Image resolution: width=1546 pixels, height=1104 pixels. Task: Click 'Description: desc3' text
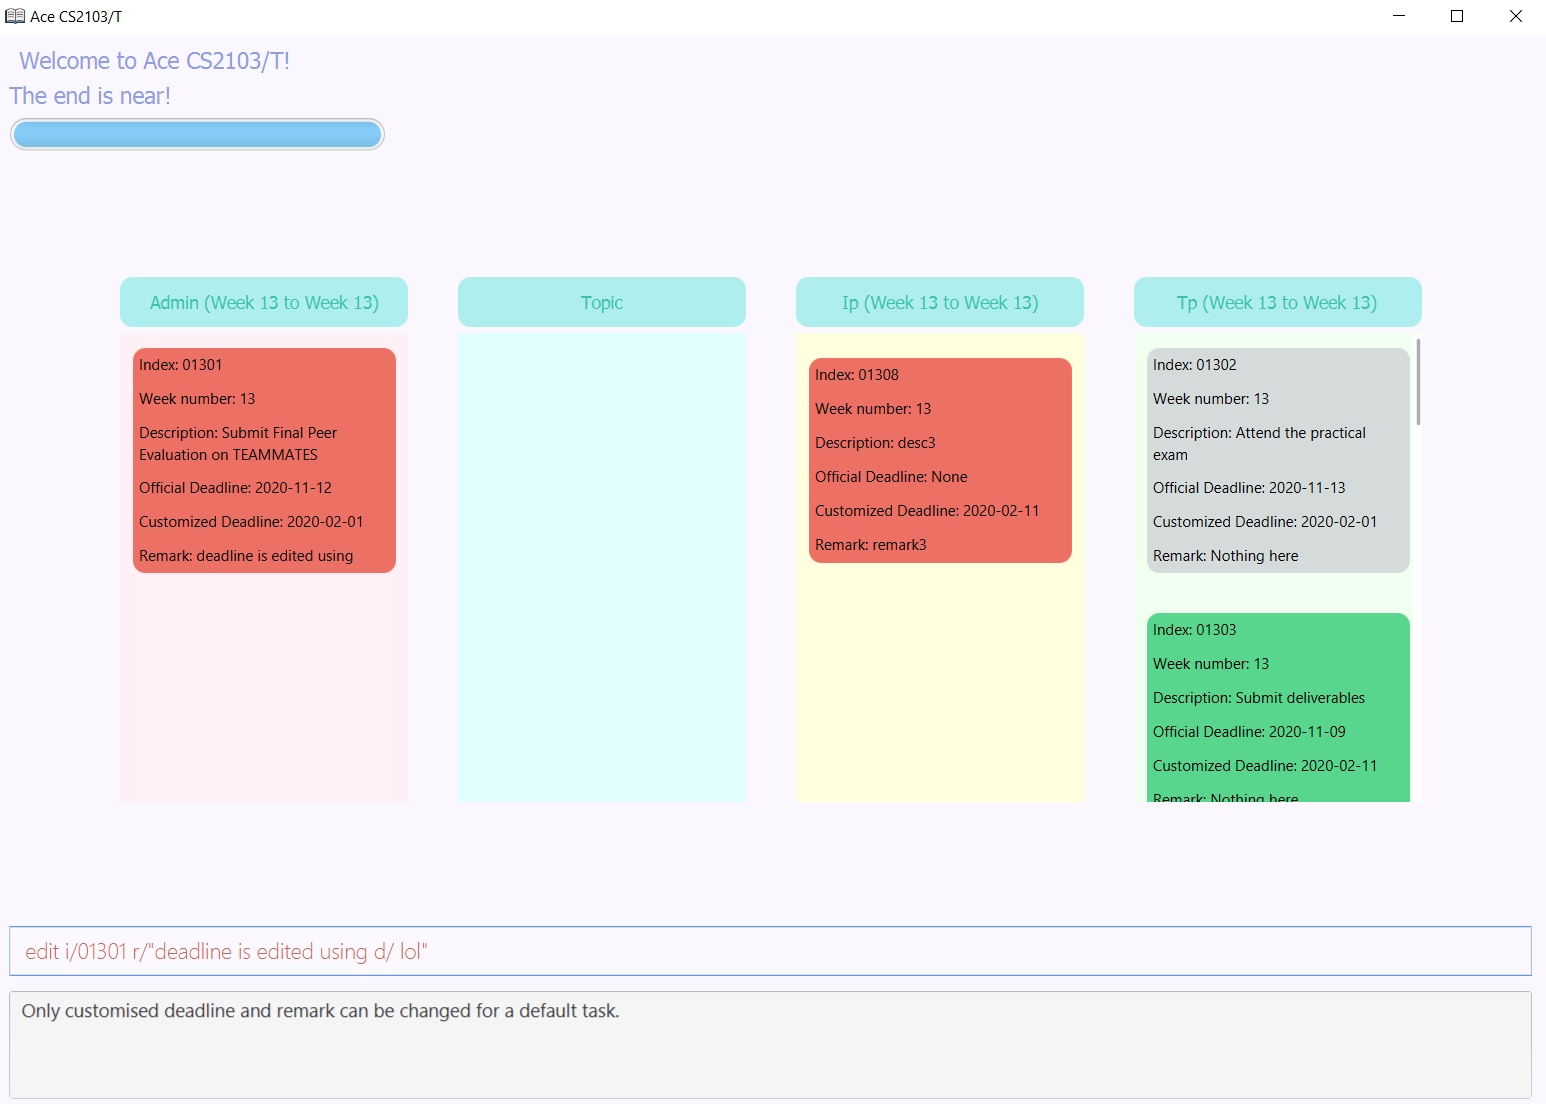876,443
